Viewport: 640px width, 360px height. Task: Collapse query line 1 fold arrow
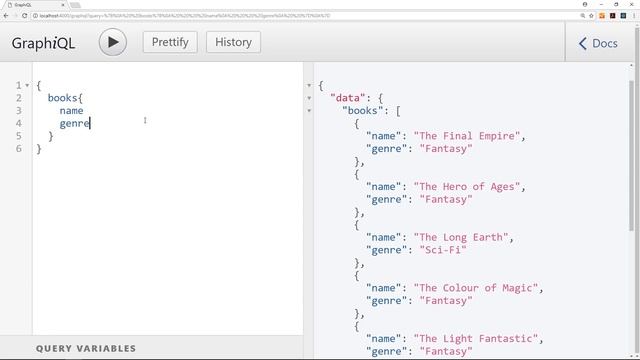pos(27,85)
